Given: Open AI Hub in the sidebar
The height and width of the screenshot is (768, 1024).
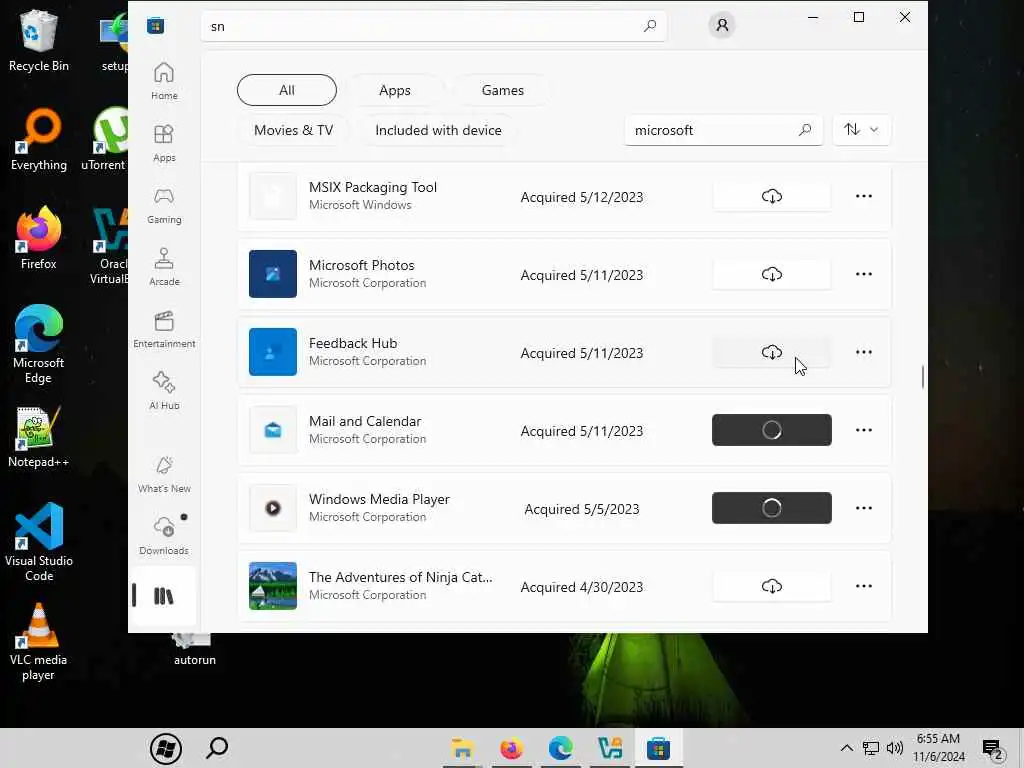Looking at the screenshot, I should tap(164, 391).
